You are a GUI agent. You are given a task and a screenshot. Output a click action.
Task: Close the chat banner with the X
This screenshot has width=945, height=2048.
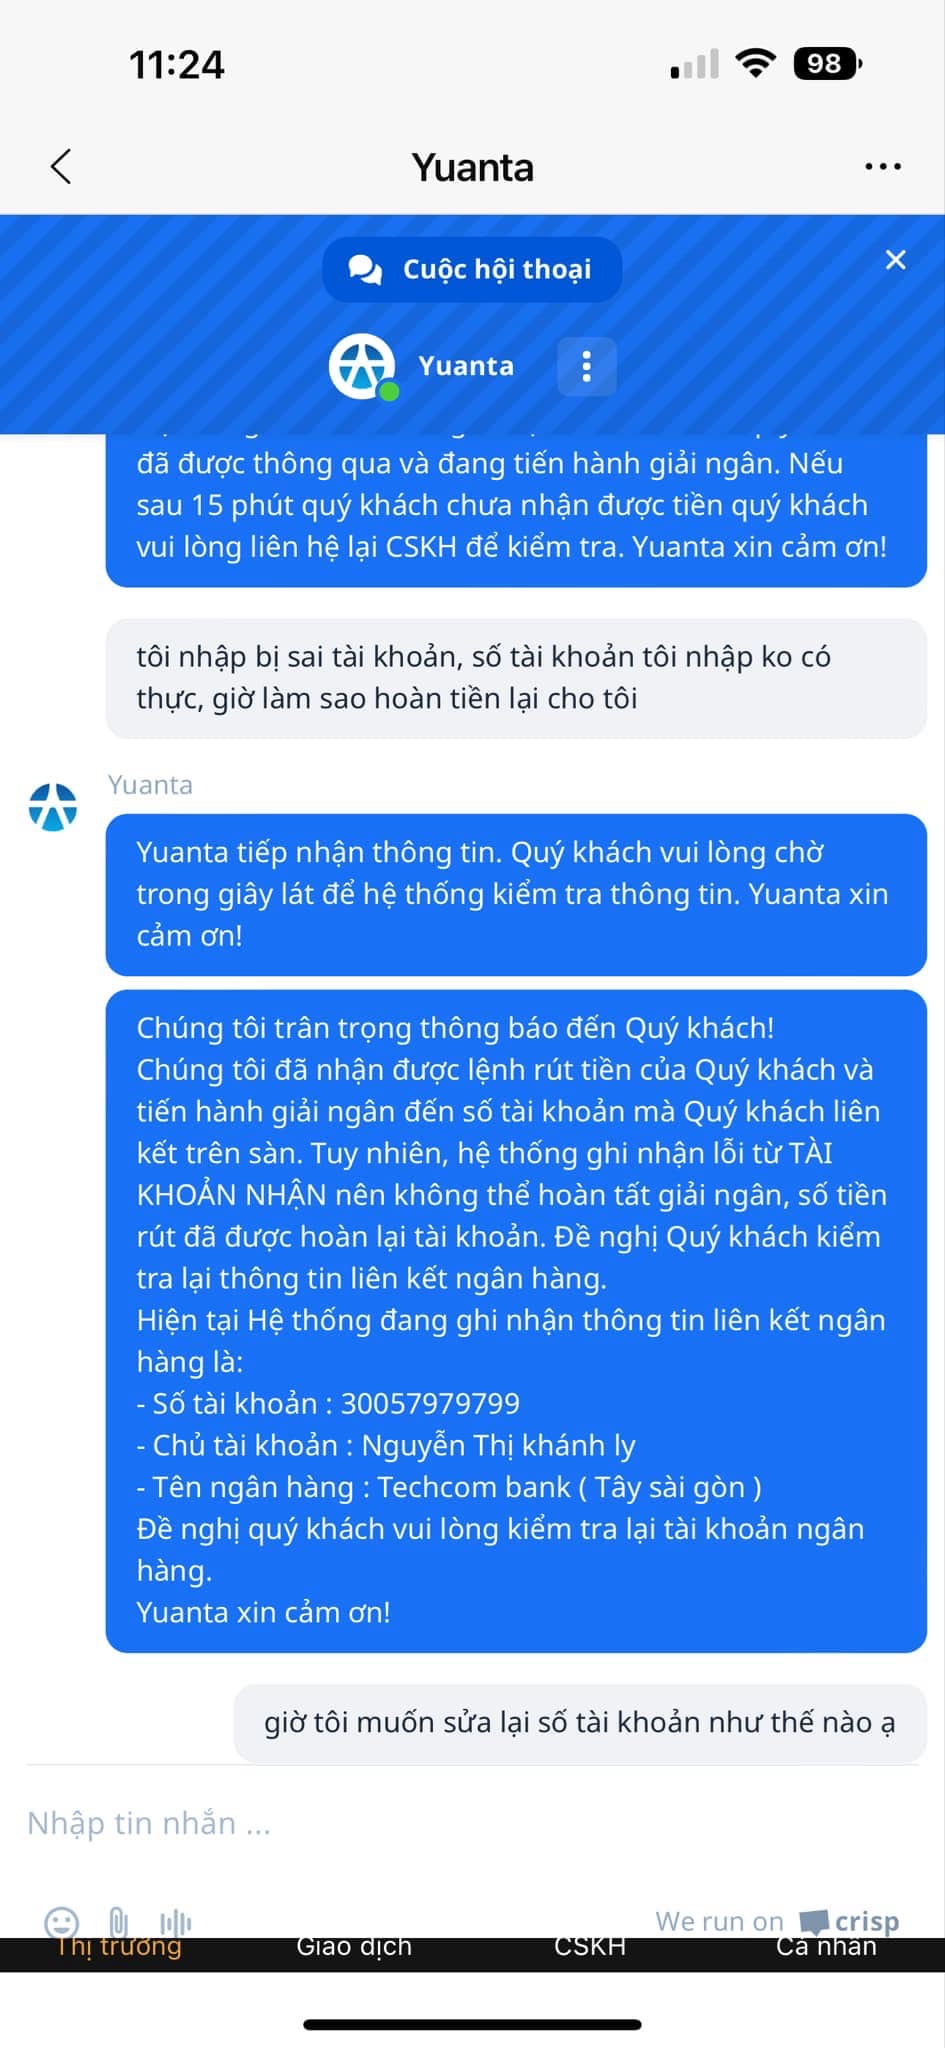[896, 260]
